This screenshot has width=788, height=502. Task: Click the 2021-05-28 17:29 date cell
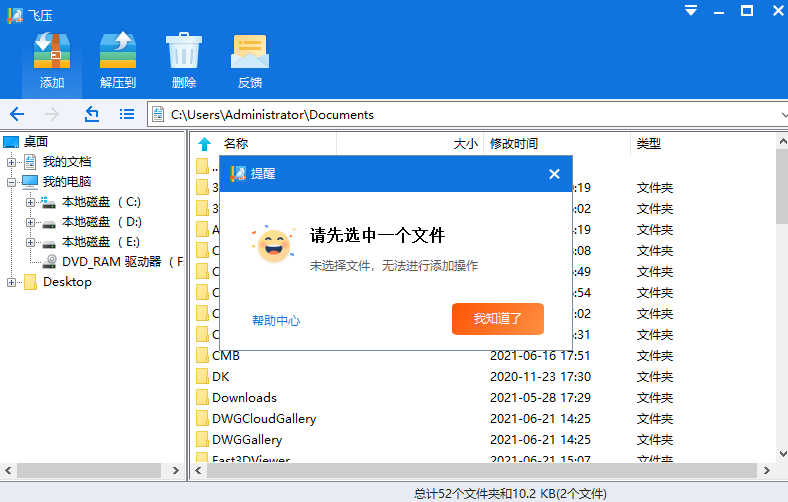(x=540, y=397)
